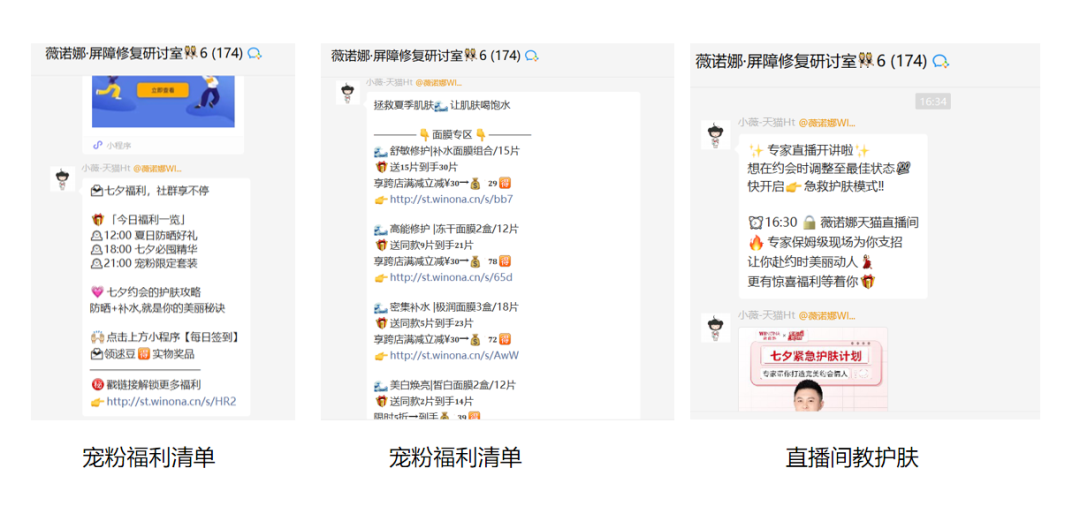This screenshot has height=506, width=1080.
Task: Click the text 送同款5片到手23片
Action: click(x=431, y=323)
